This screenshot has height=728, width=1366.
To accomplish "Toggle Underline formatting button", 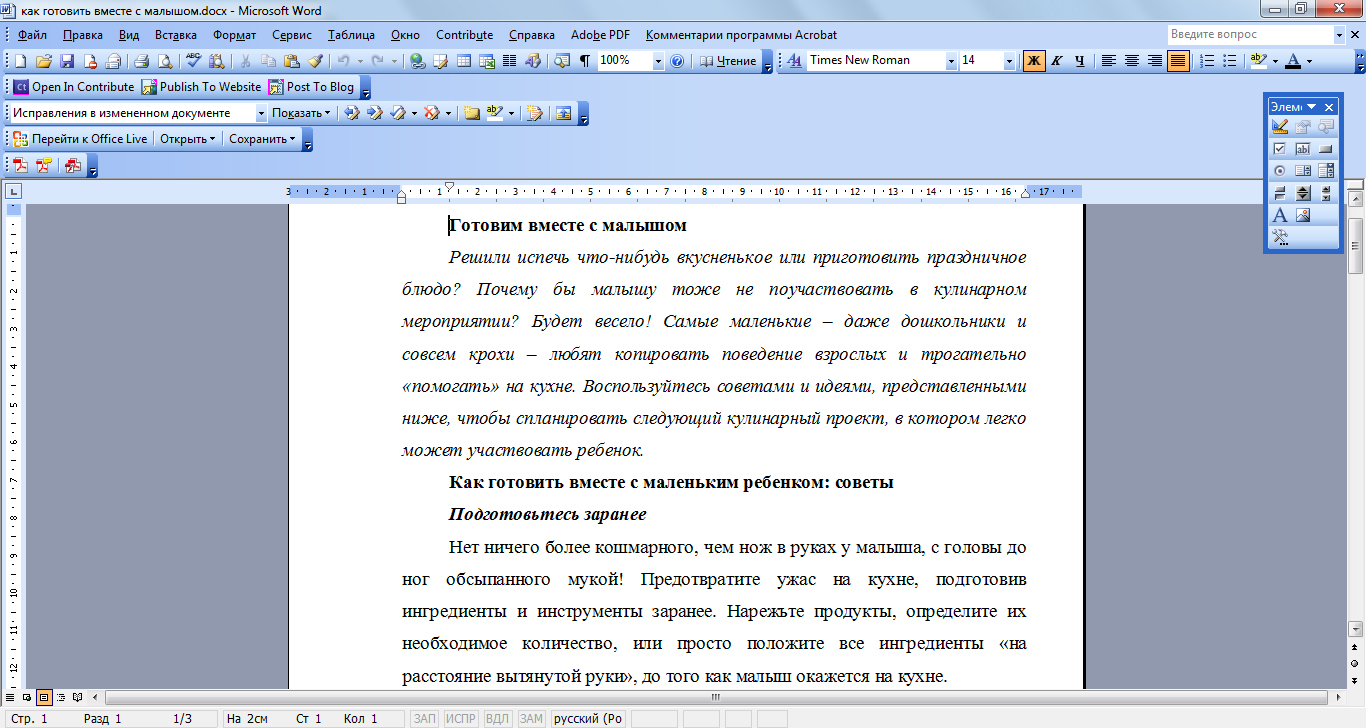I will 1079,61.
